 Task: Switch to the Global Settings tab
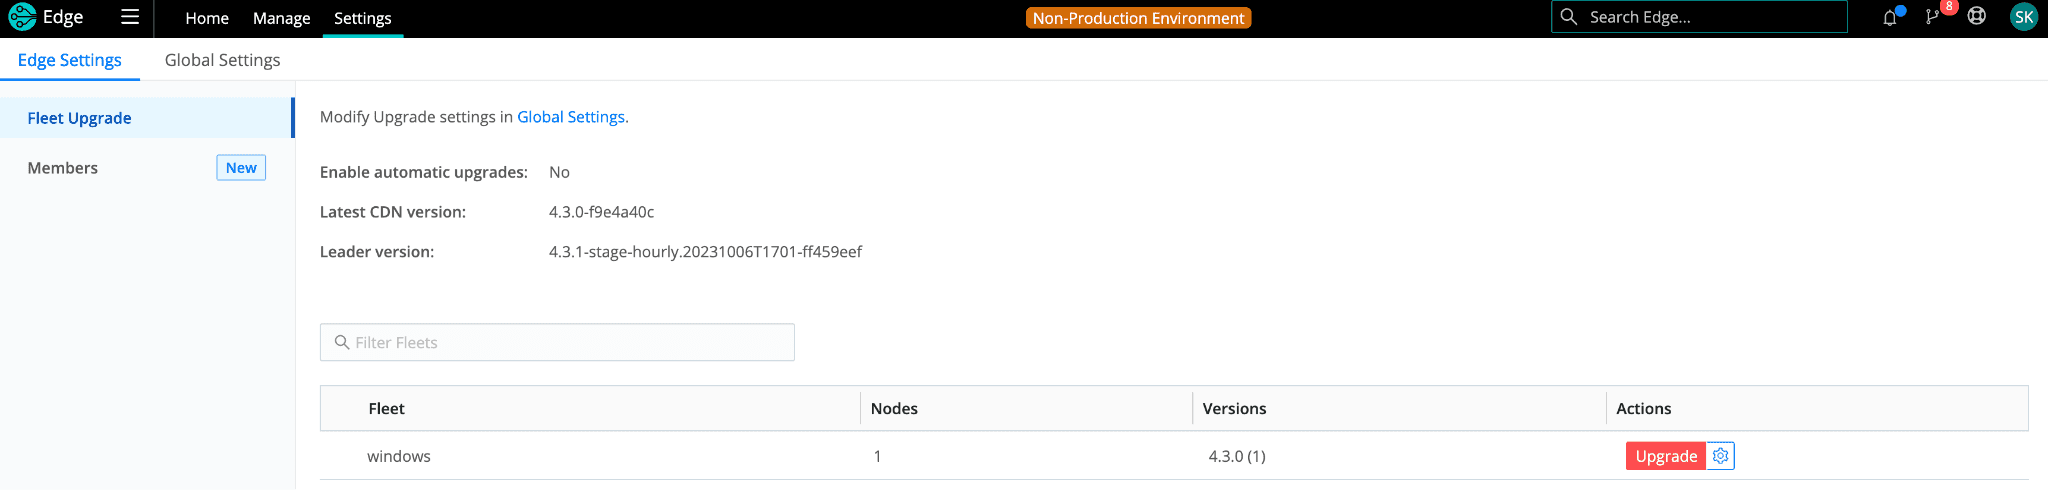(x=222, y=60)
